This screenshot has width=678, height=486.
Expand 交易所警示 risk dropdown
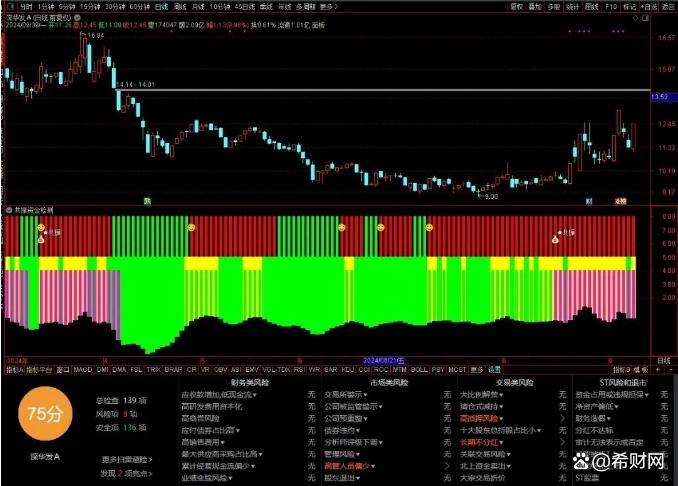click(346, 395)
